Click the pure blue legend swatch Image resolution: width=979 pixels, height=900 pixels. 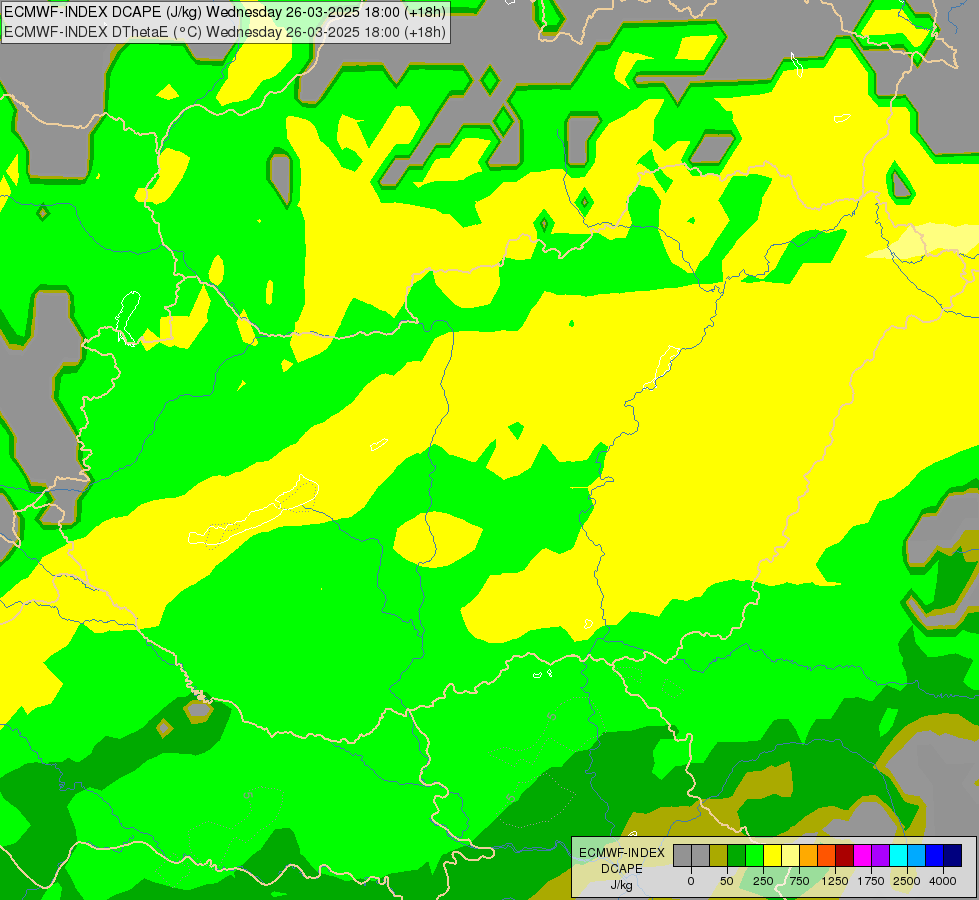(935, 855)
